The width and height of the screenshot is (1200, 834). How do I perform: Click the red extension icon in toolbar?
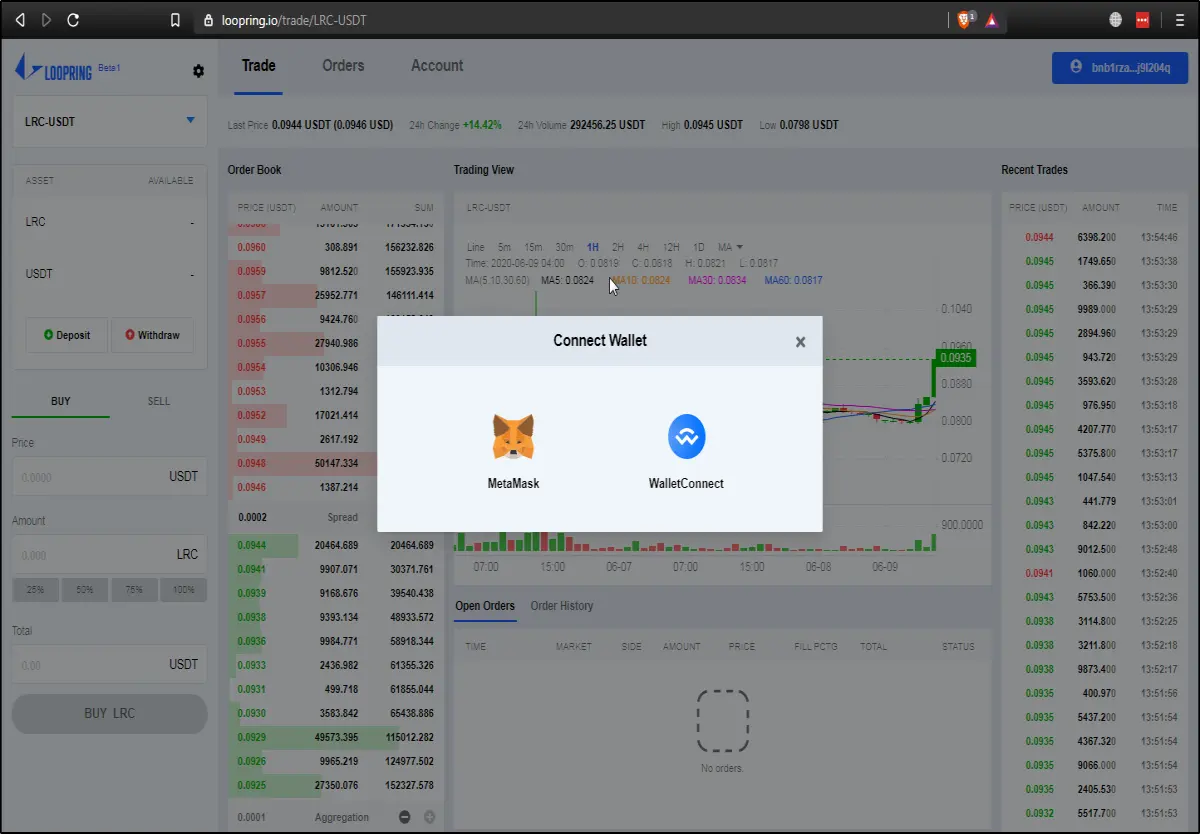click(x=1143, y=19)
